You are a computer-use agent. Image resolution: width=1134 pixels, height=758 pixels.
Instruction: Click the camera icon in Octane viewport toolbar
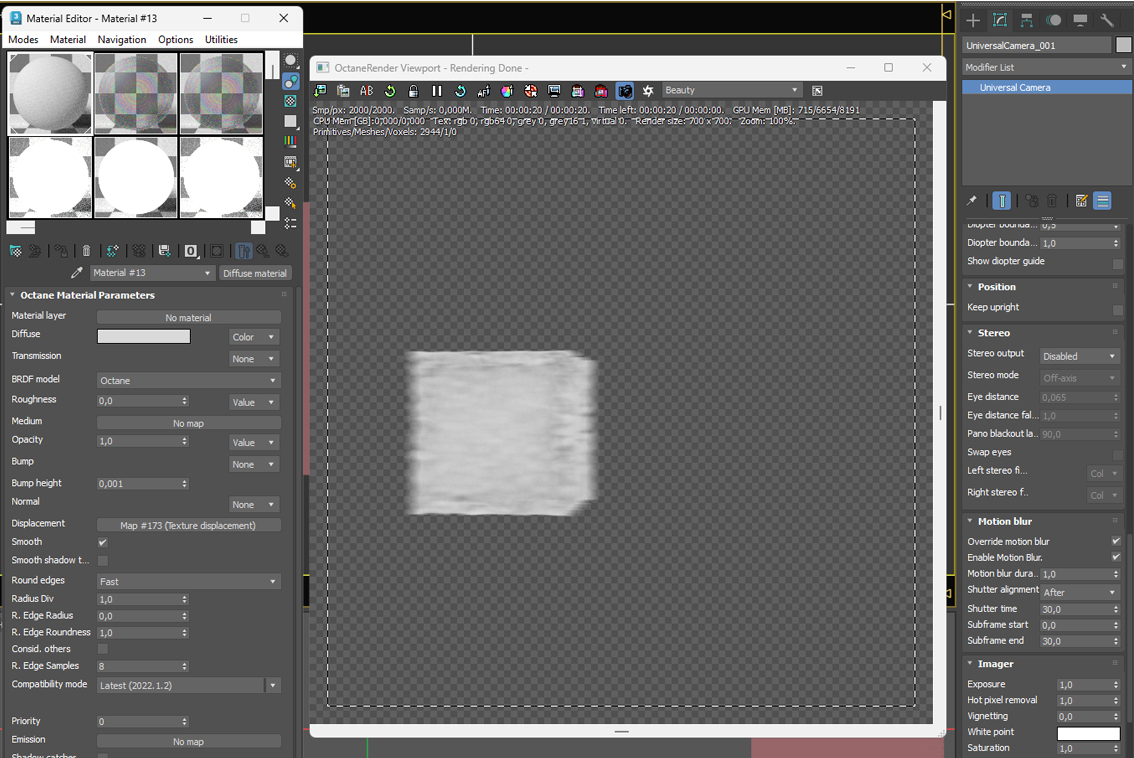[x=625, y=90]
